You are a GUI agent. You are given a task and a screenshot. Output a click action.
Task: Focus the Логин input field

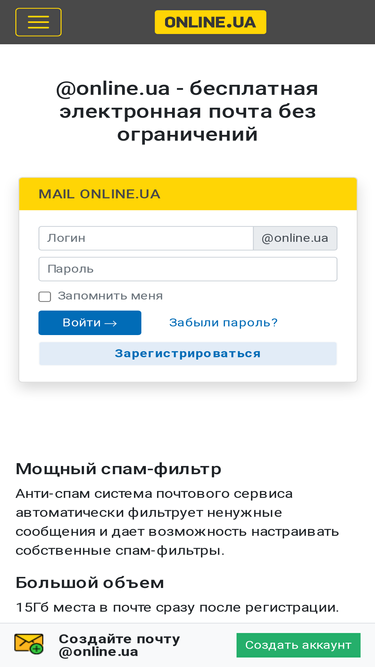(x=146, y=238)
